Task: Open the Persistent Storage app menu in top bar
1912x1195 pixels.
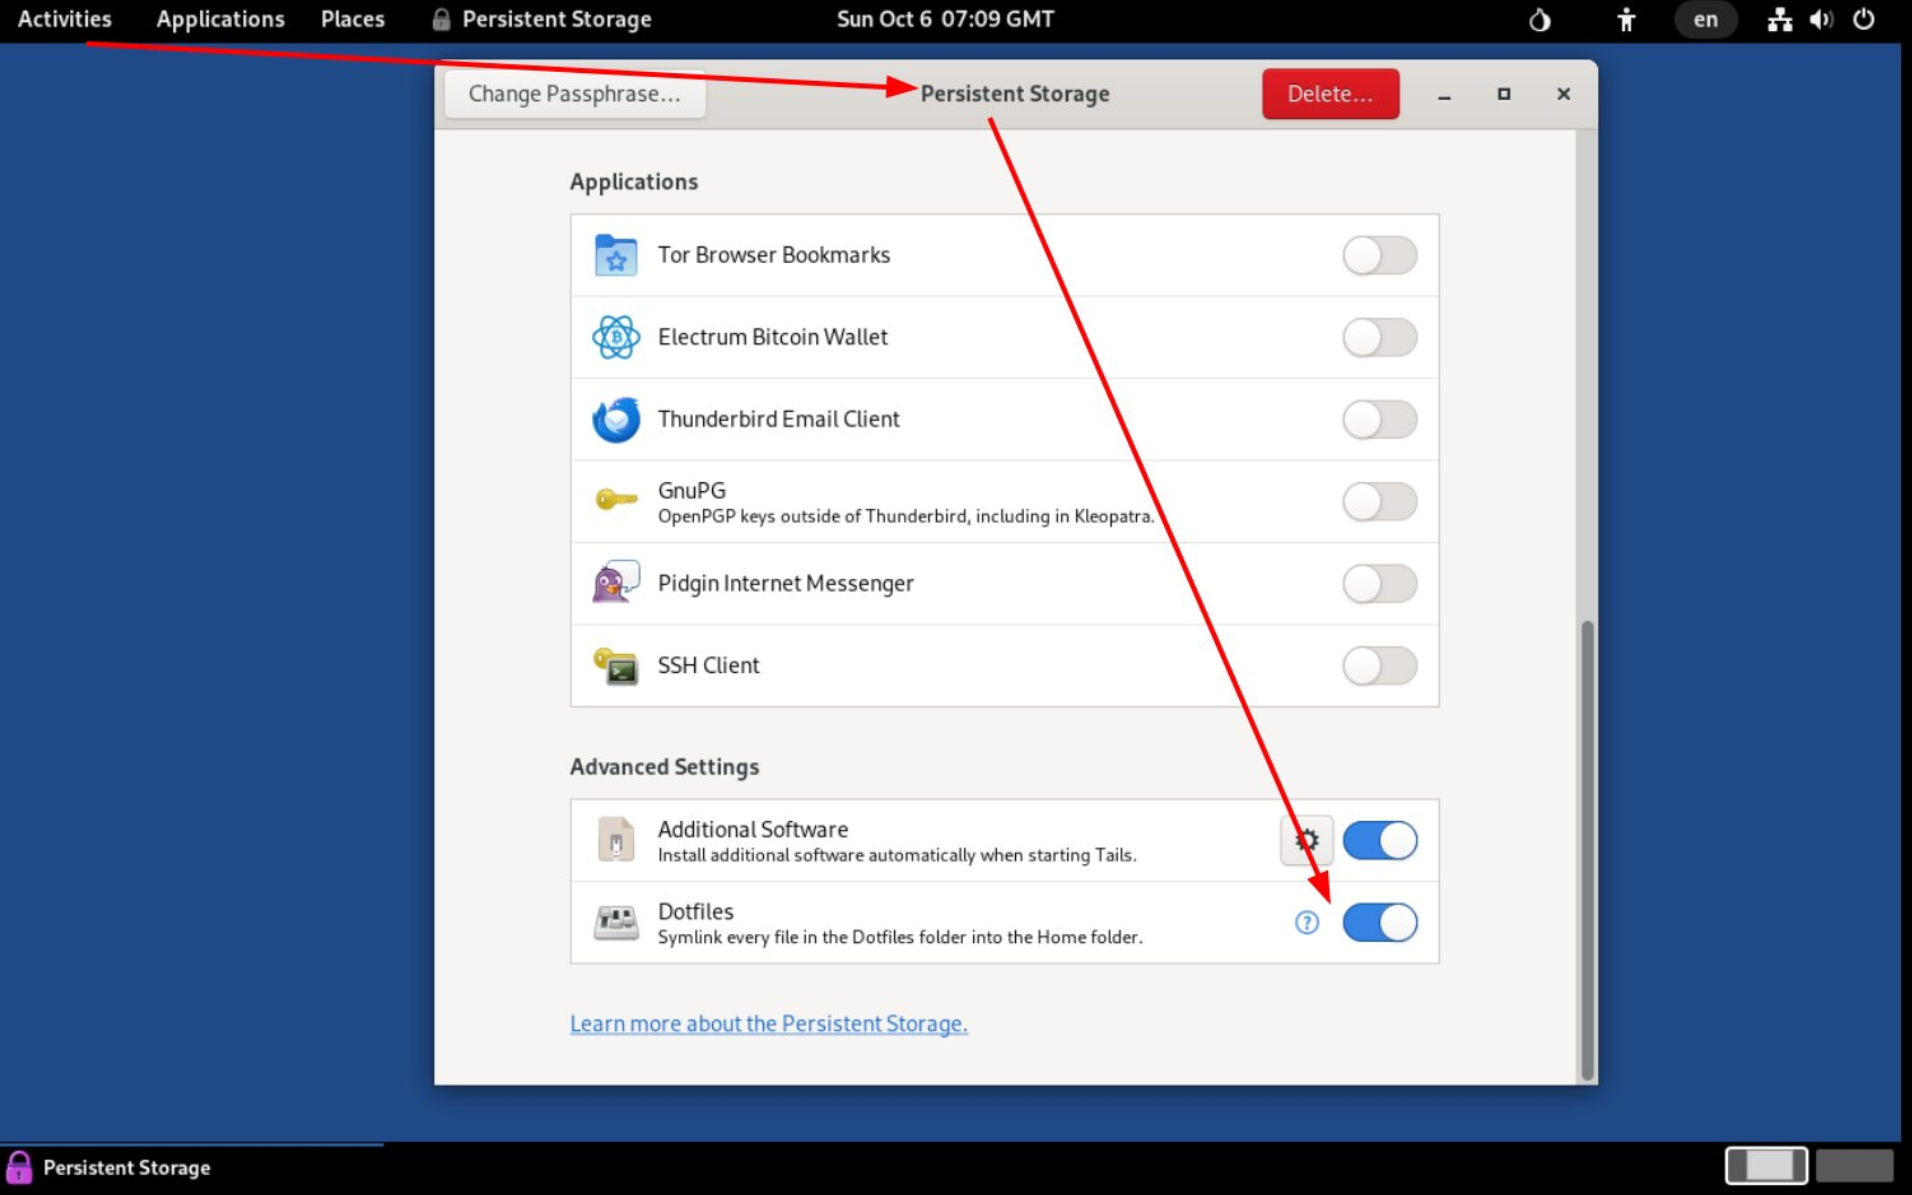Action: tap(541, 19)
